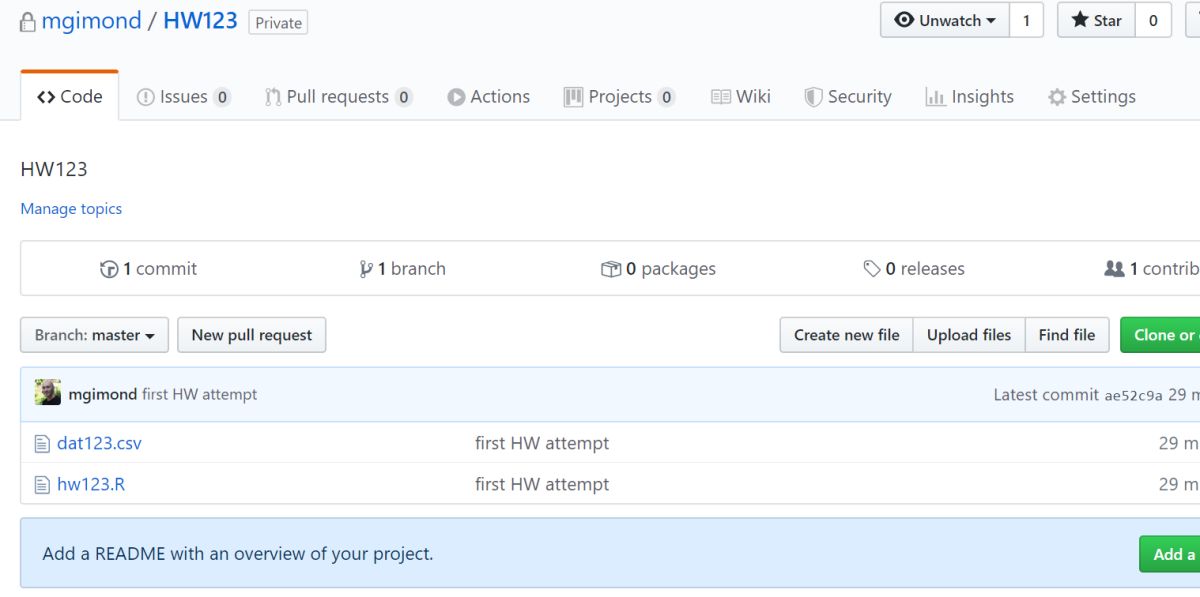Open the Pull requests tab
The width and height of the screenshot is (1200, 597).
point(339,97)
